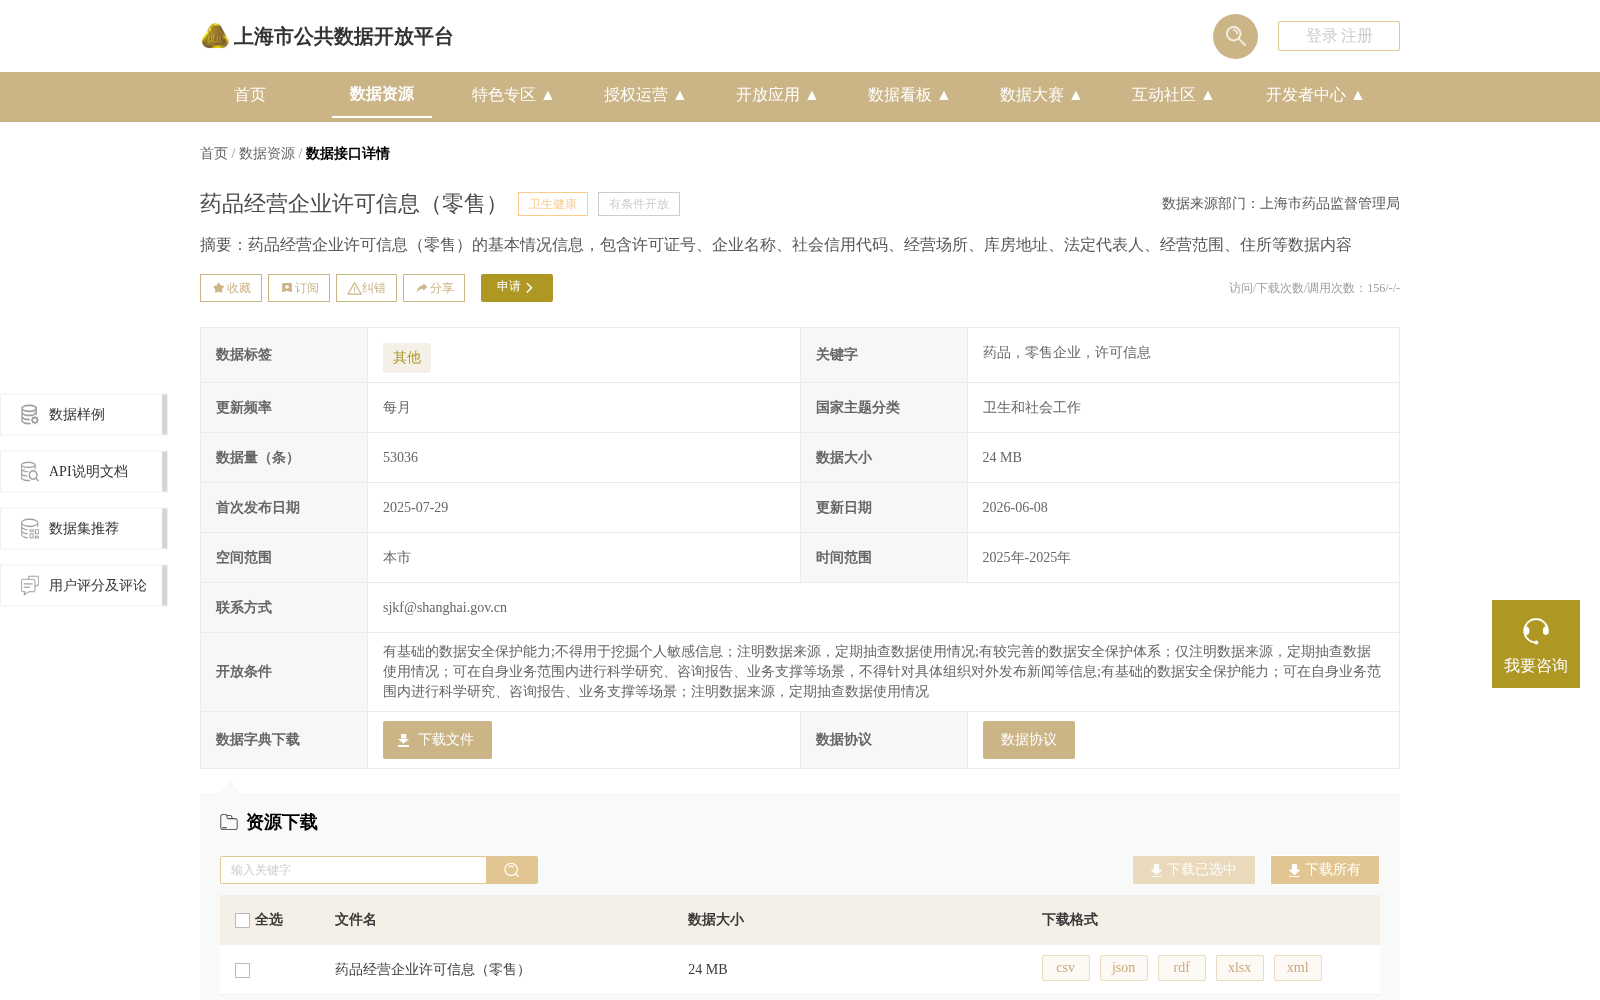Click the 卫生和社会工作 classification value
1600x1000 pixels.
pos(1032,408)
